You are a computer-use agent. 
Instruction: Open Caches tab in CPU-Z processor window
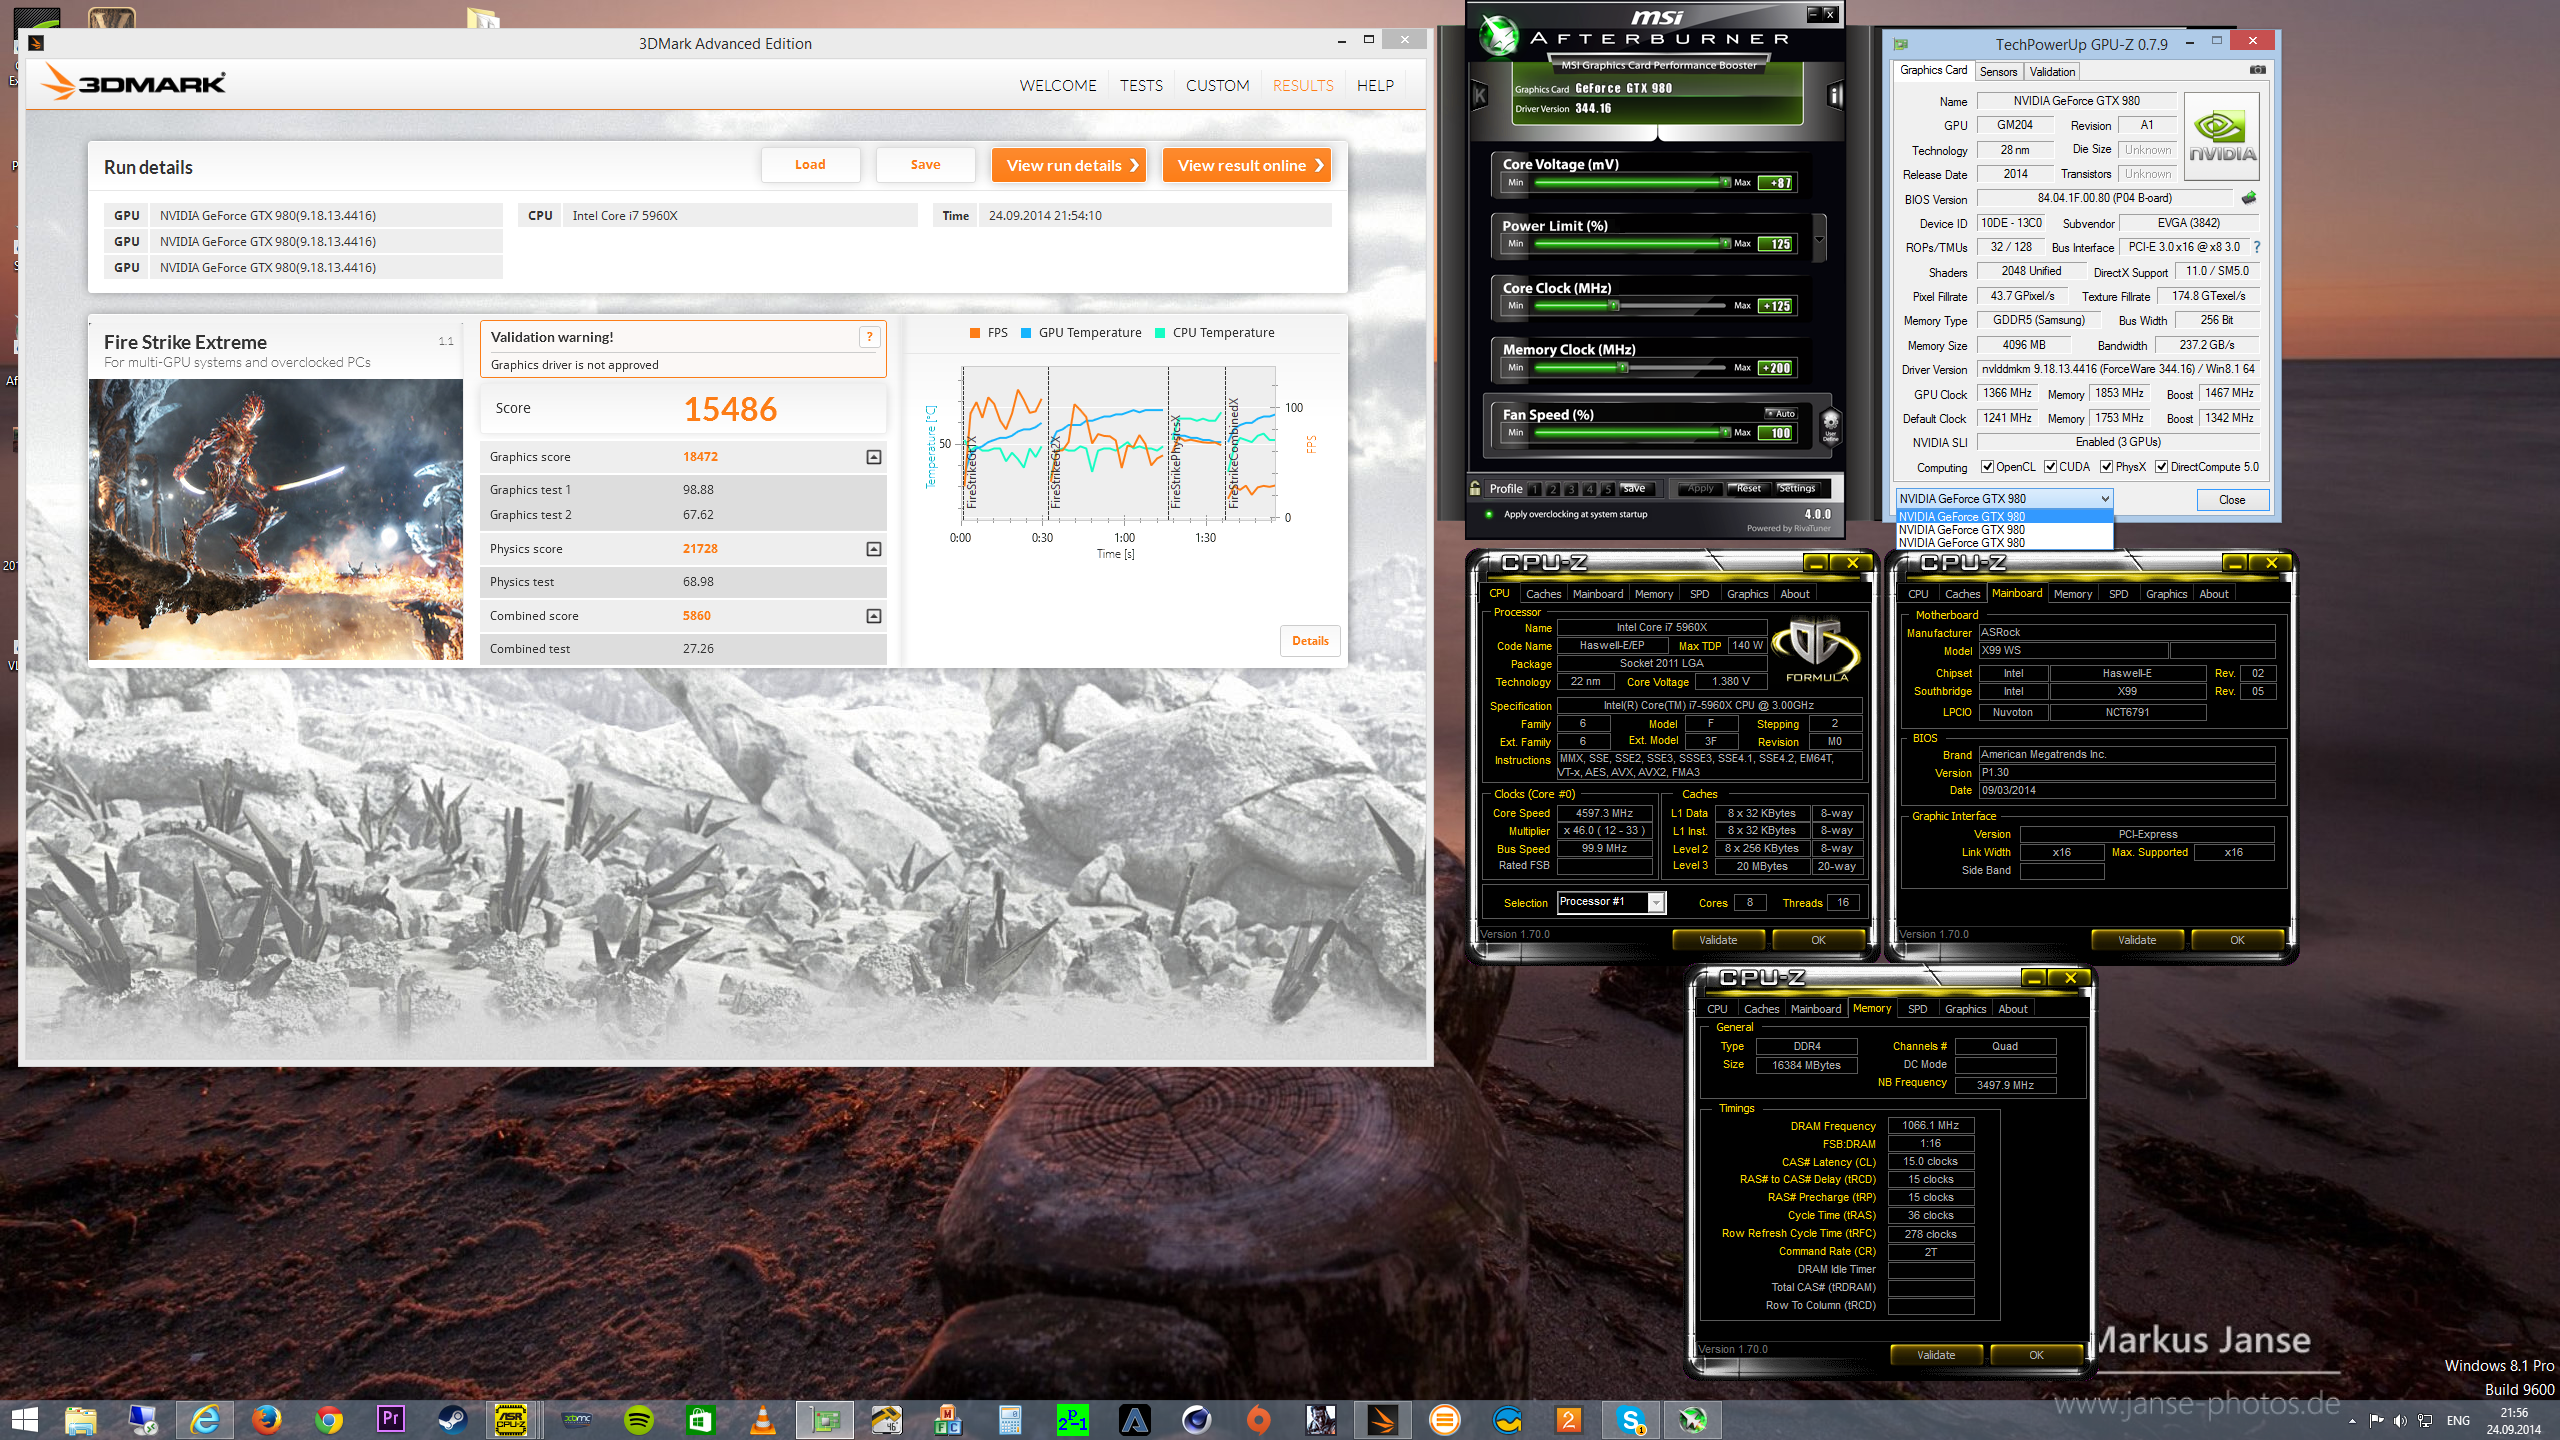tap(1543, 594)
